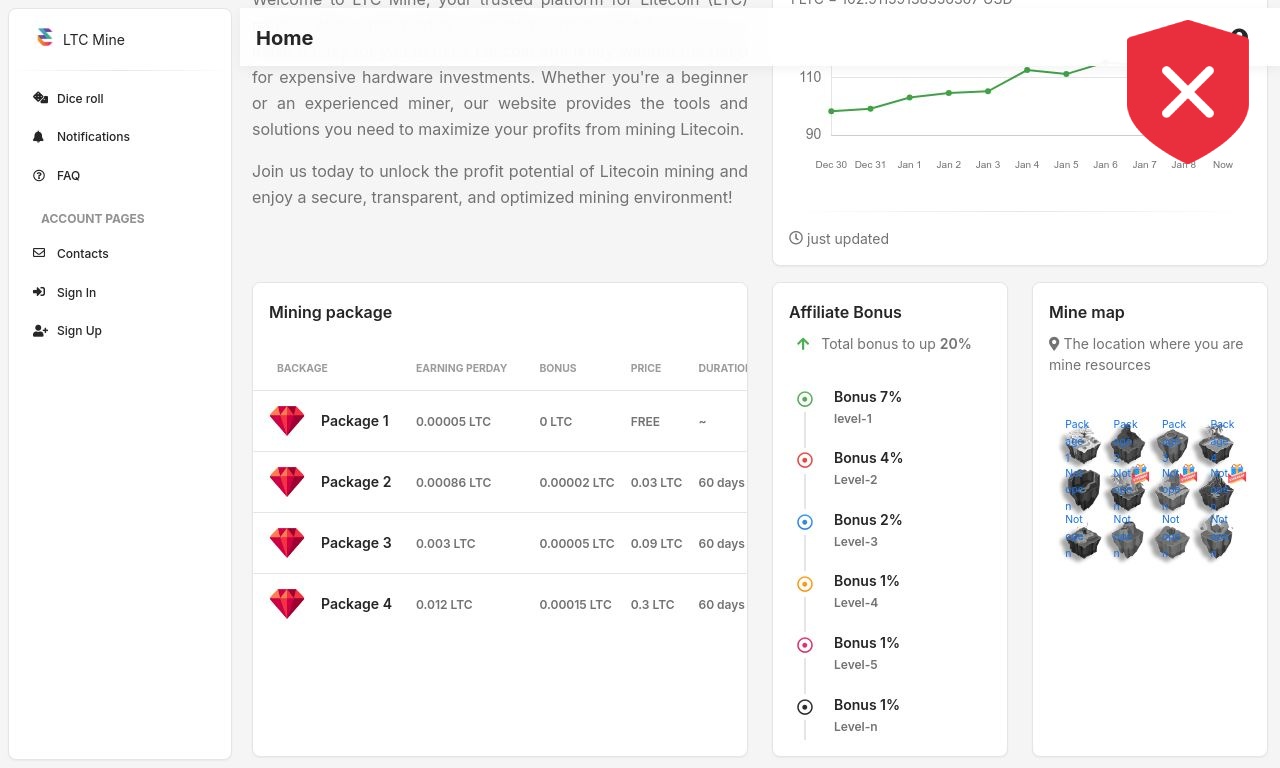This screenshot has width=1280, height=768.
Task: Click the Jan 4 chart data point
Action: tap(1027, 70)
